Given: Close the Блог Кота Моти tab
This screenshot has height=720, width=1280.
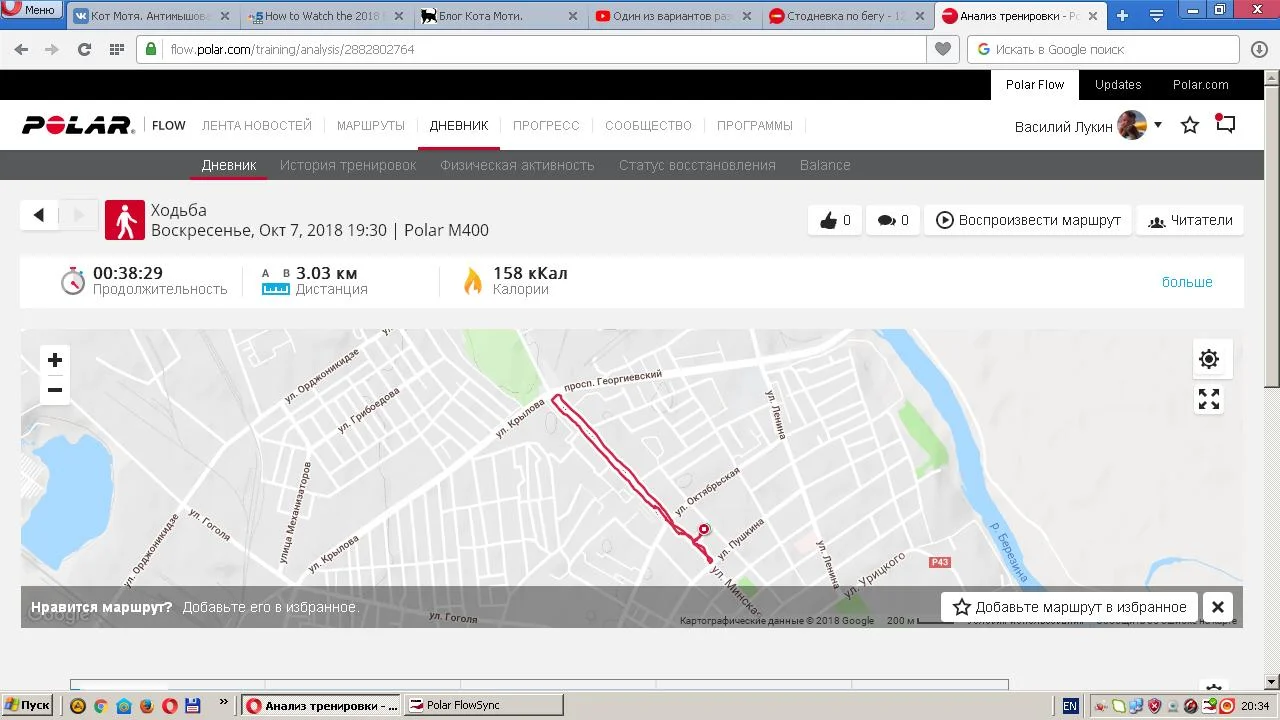Looking at the screenshot, I should [x=573, y=17].
